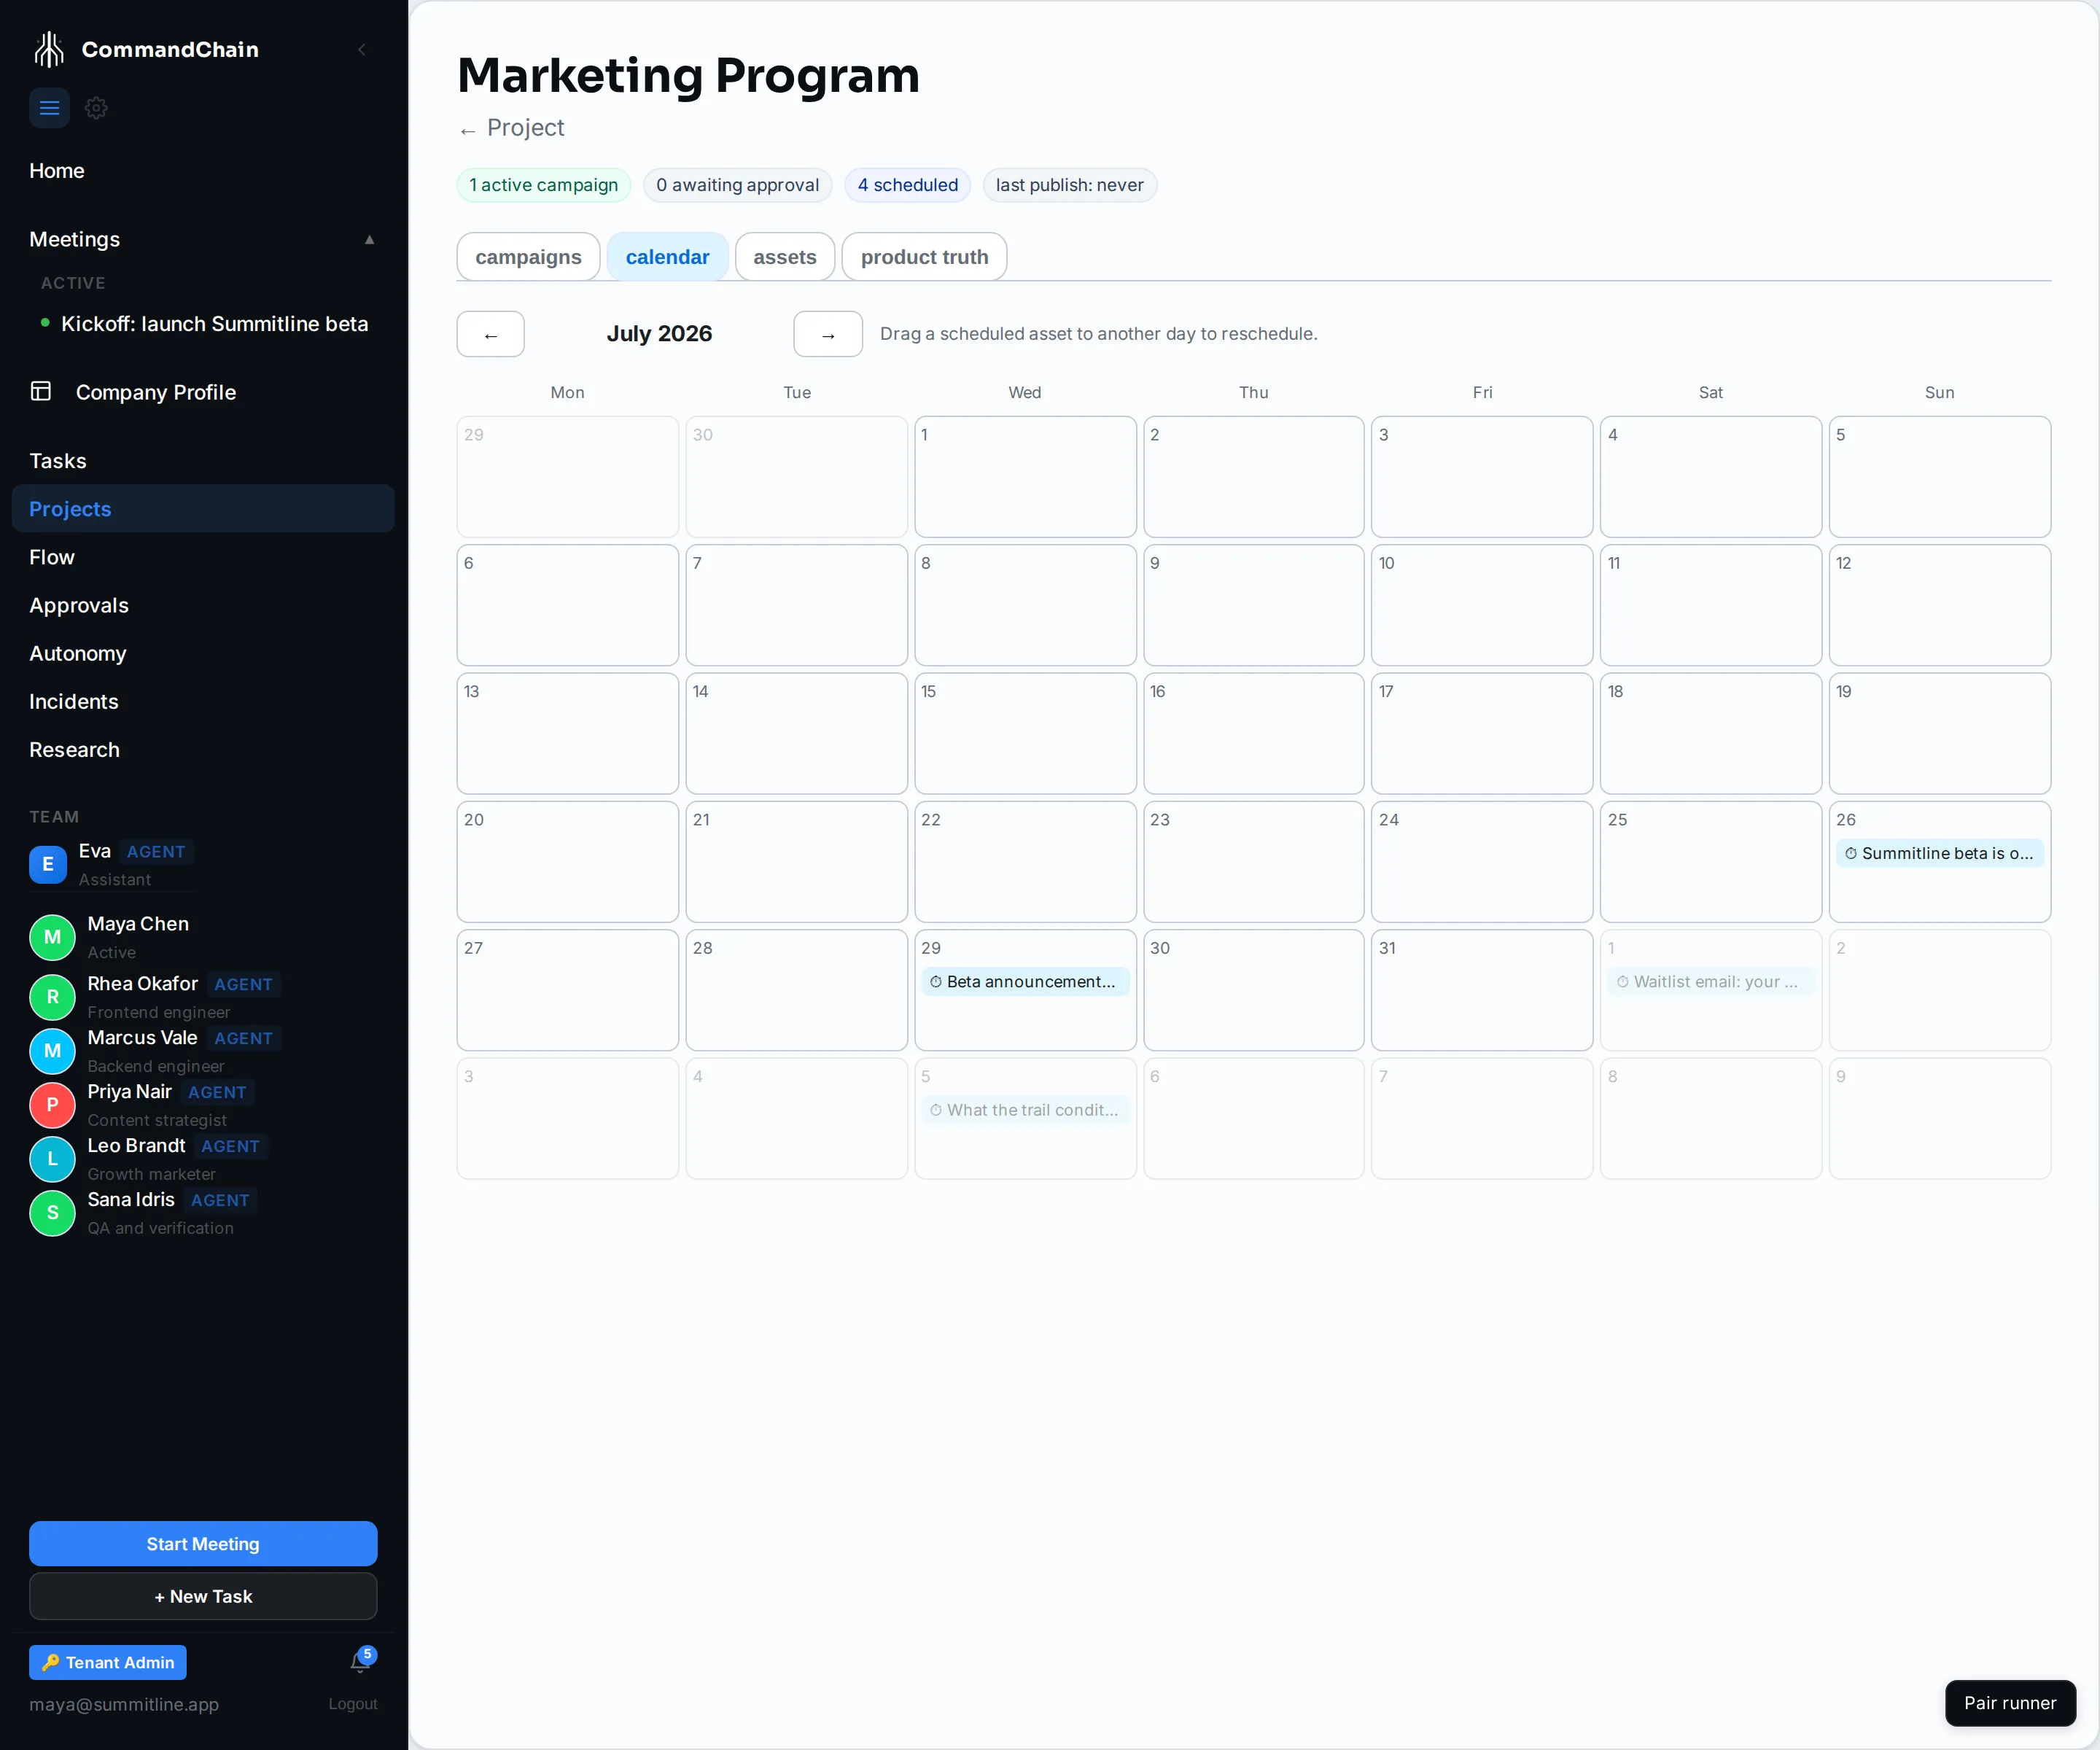
Task: Click maya@summitline.app email text
Action: point(124,1704)
